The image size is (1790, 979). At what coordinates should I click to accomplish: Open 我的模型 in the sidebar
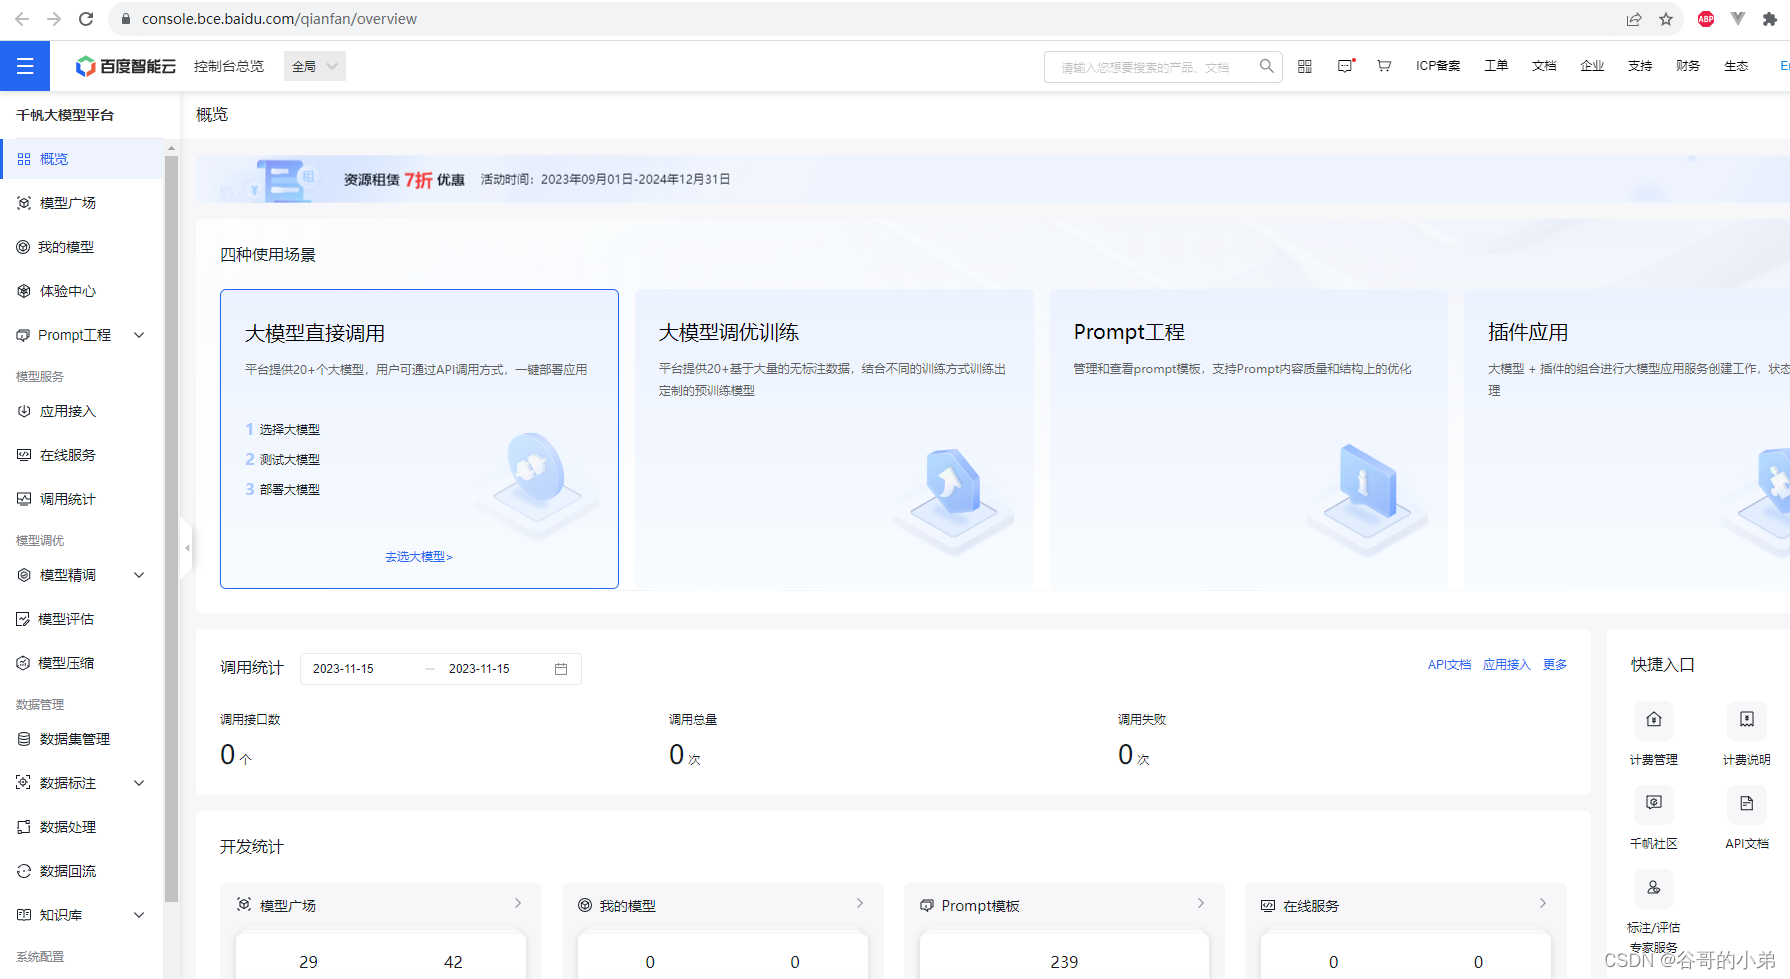click(82, 247)
